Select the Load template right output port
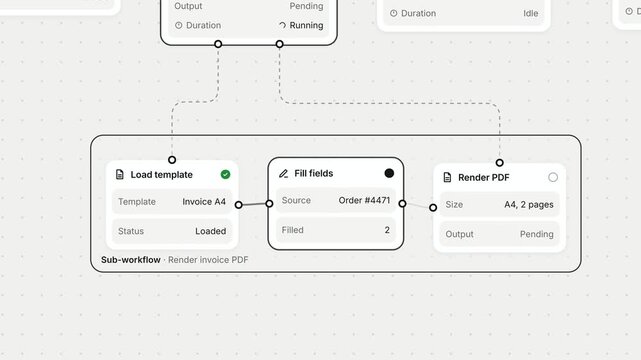641x360 pixels. [x=239, y=205]
